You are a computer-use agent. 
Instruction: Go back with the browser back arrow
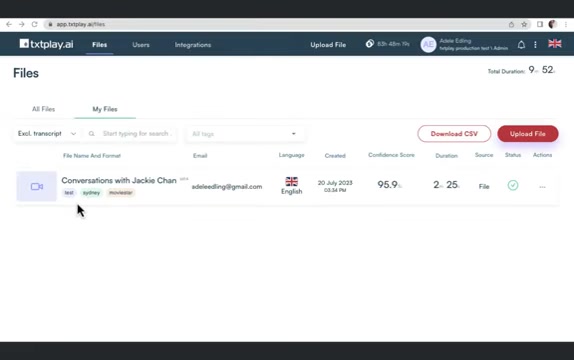pyautogui.click(x=9, y=24)
